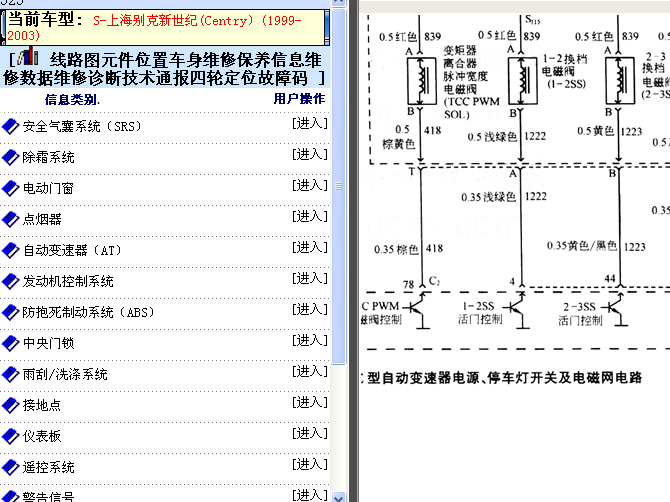The width and height of the screenshot is (670, 502).
Task: Click the book icon beside 仪表板
Action: point(11,436)
